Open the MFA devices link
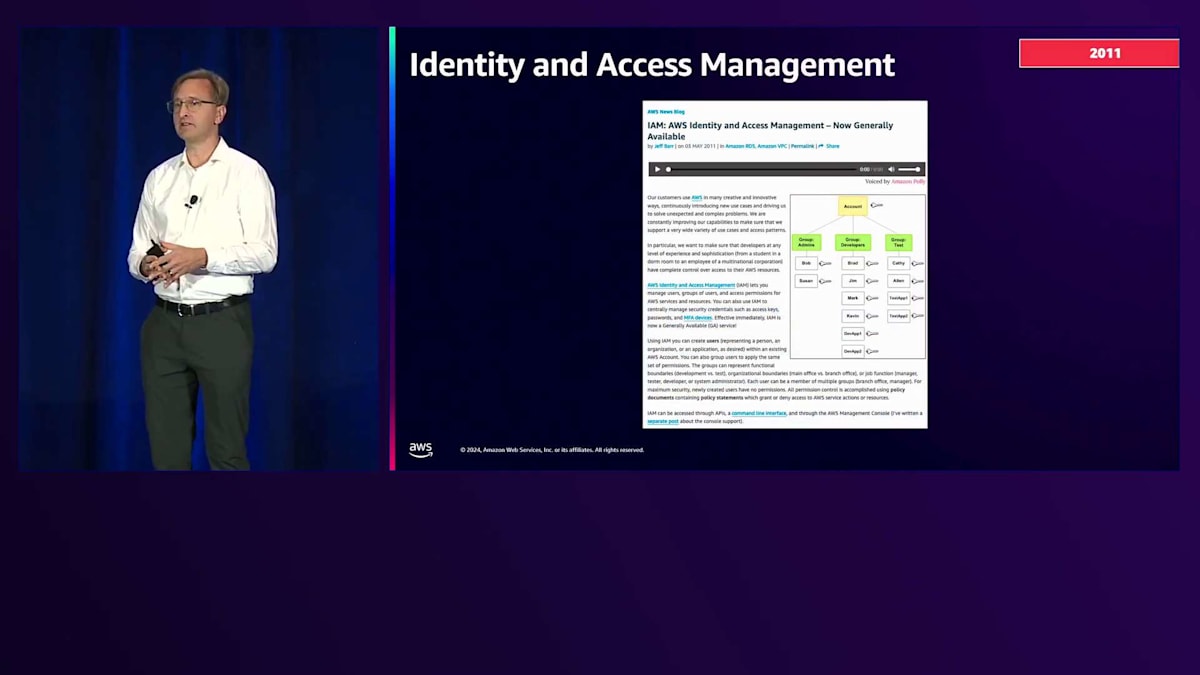1200x675 pixels. pos(698,317)
